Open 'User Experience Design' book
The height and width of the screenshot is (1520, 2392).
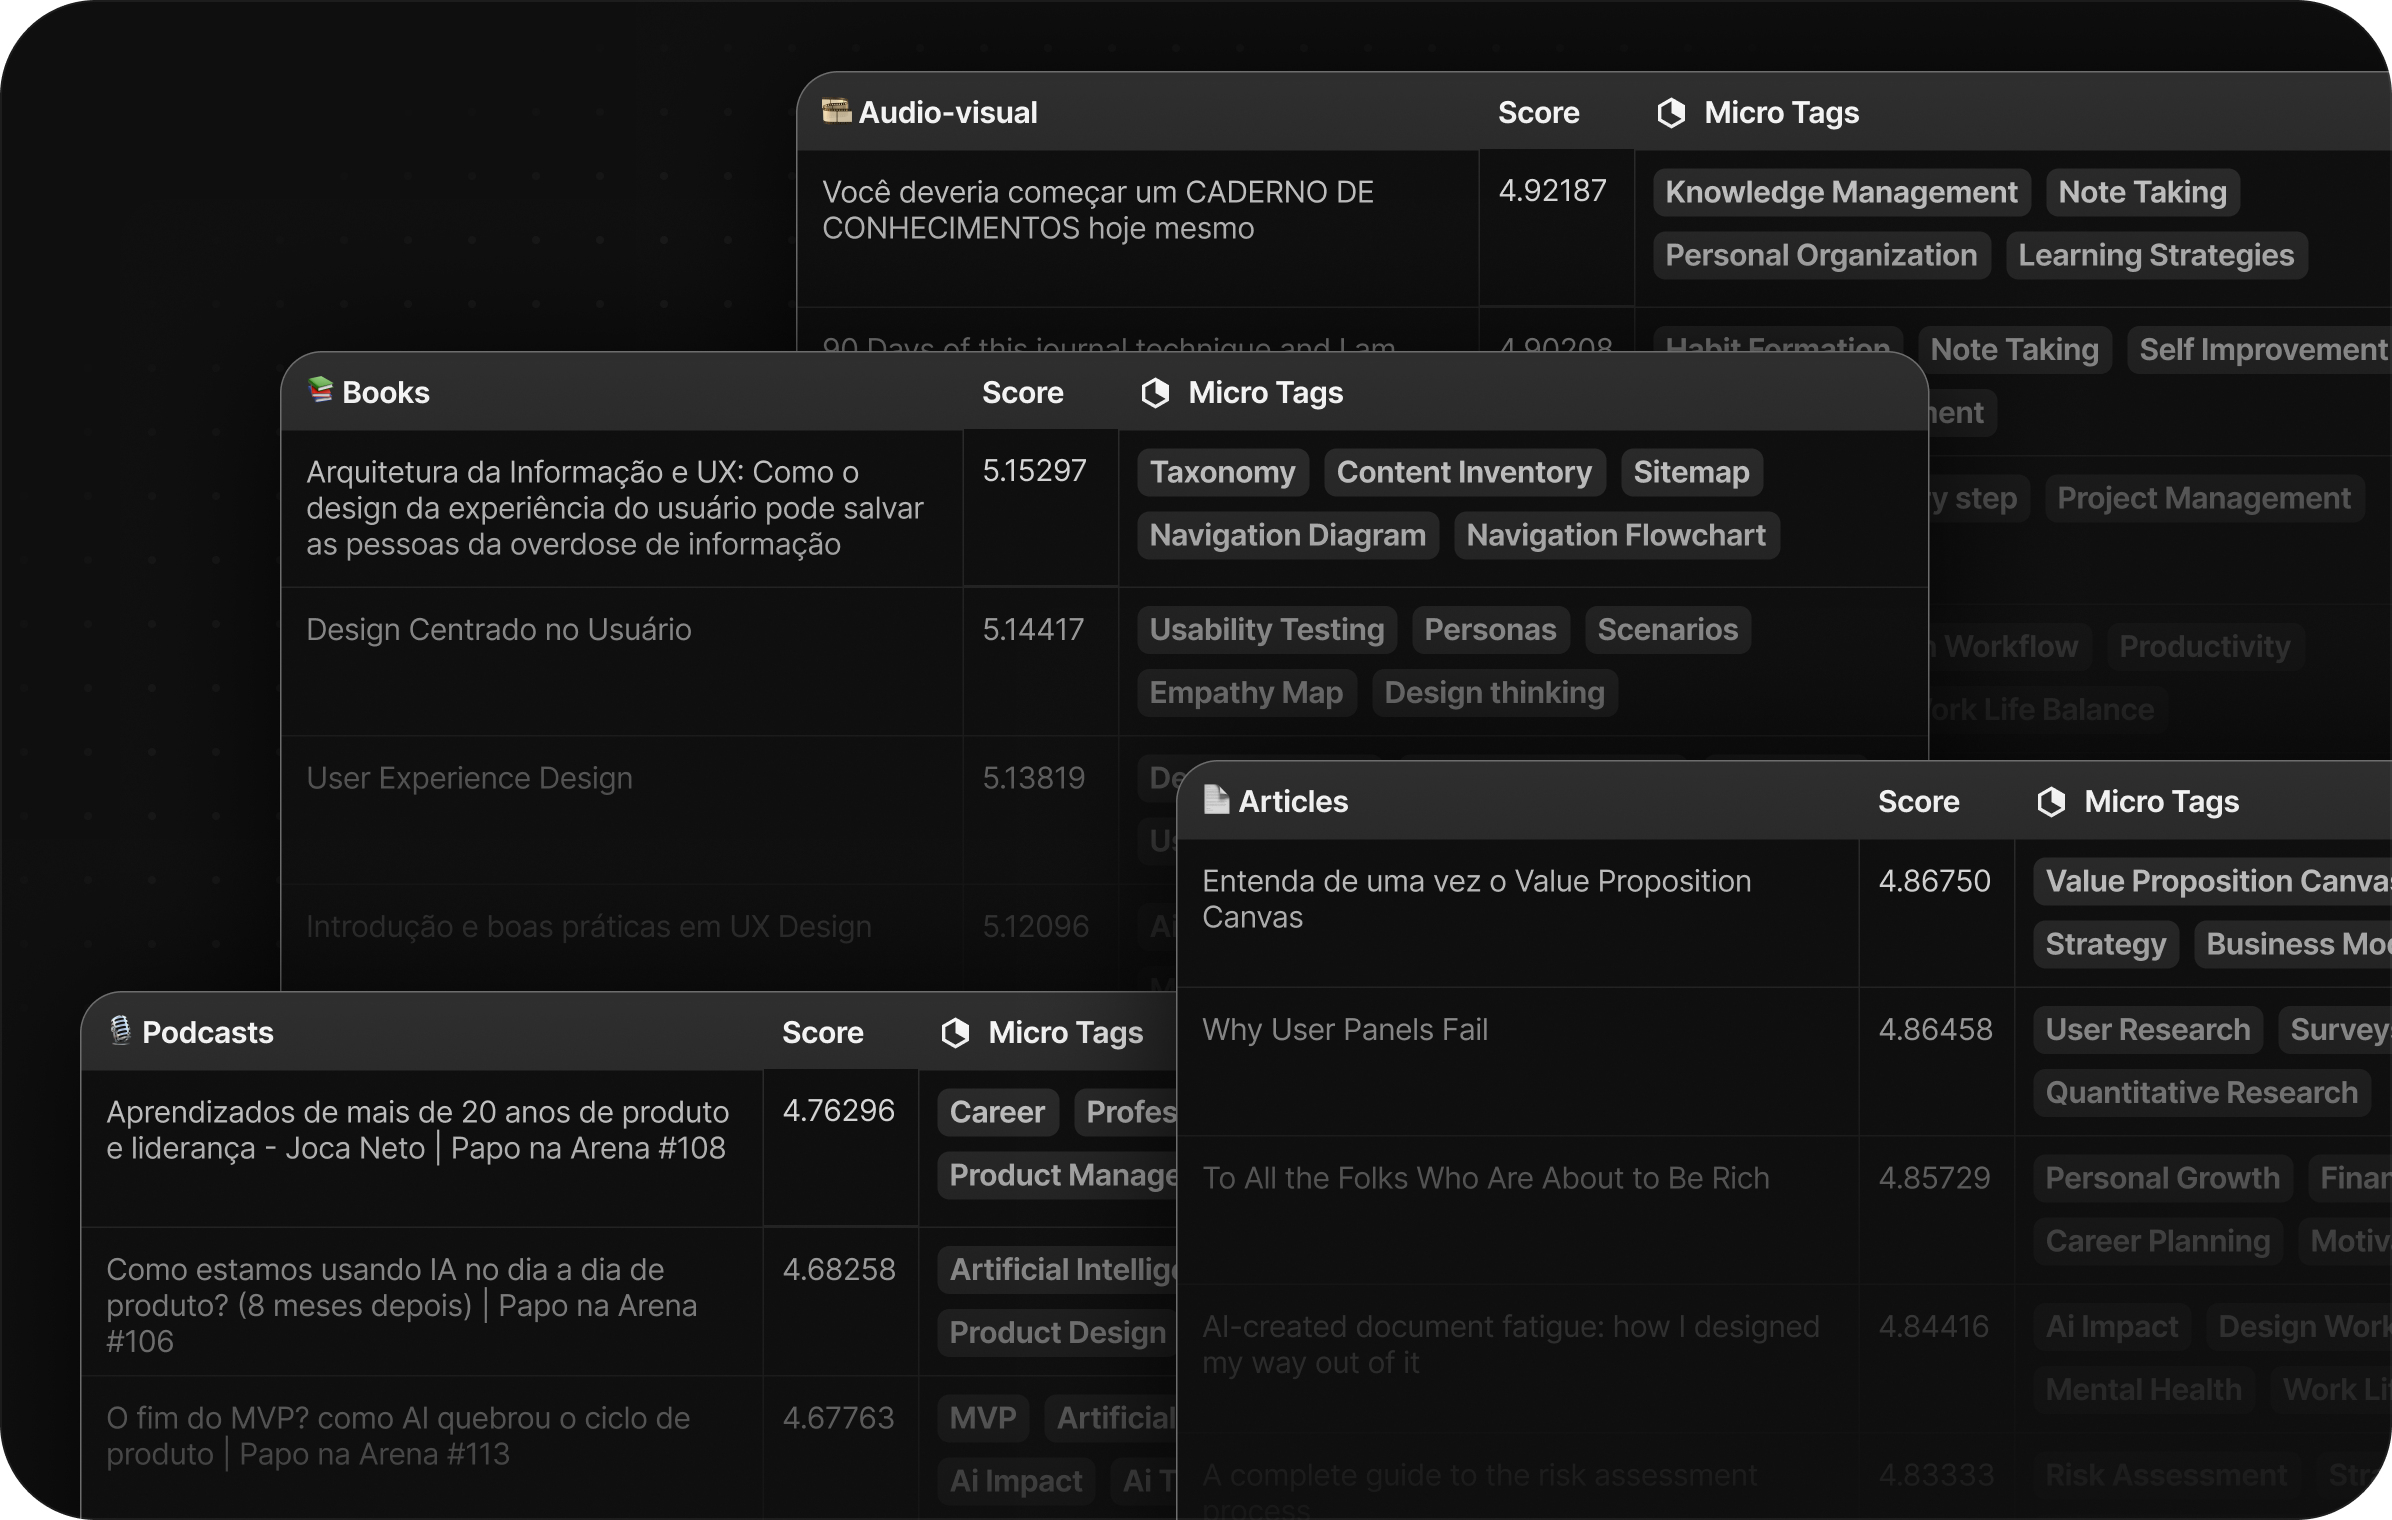click(469, 778)
